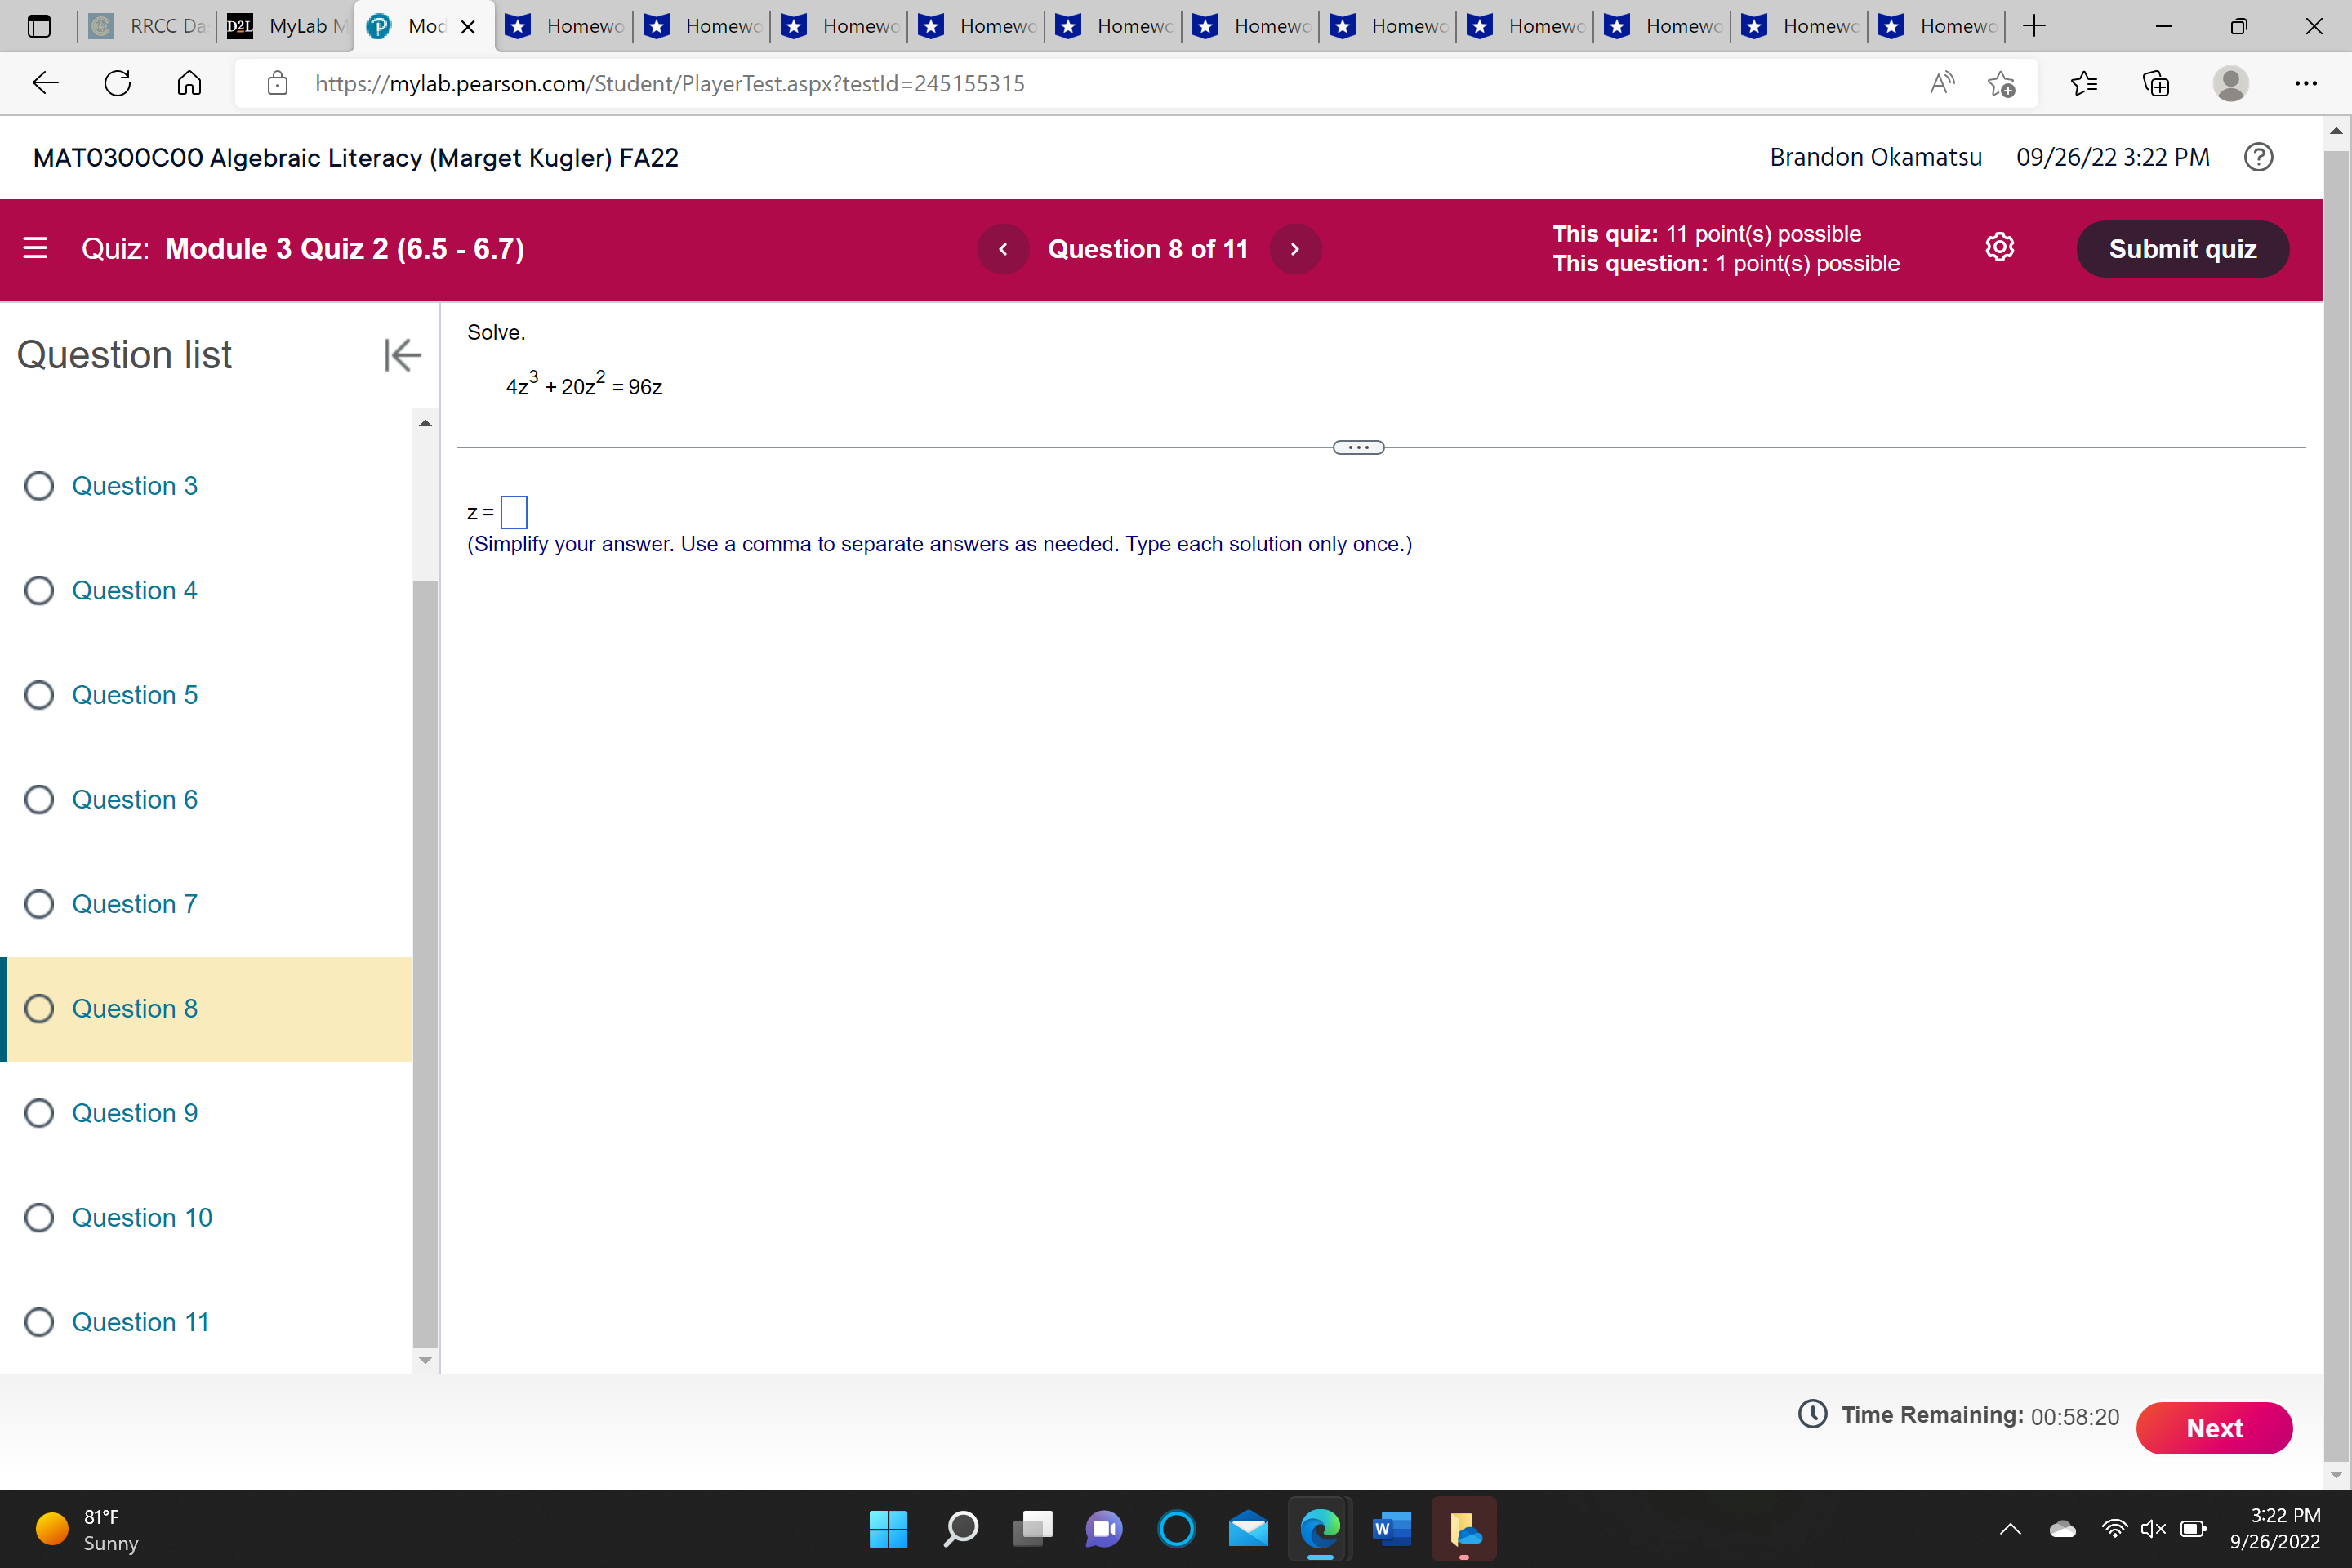Click the help question mark icon
The height and width of the screenshot is (1568, 2352).
click(x=2258, y=157)
